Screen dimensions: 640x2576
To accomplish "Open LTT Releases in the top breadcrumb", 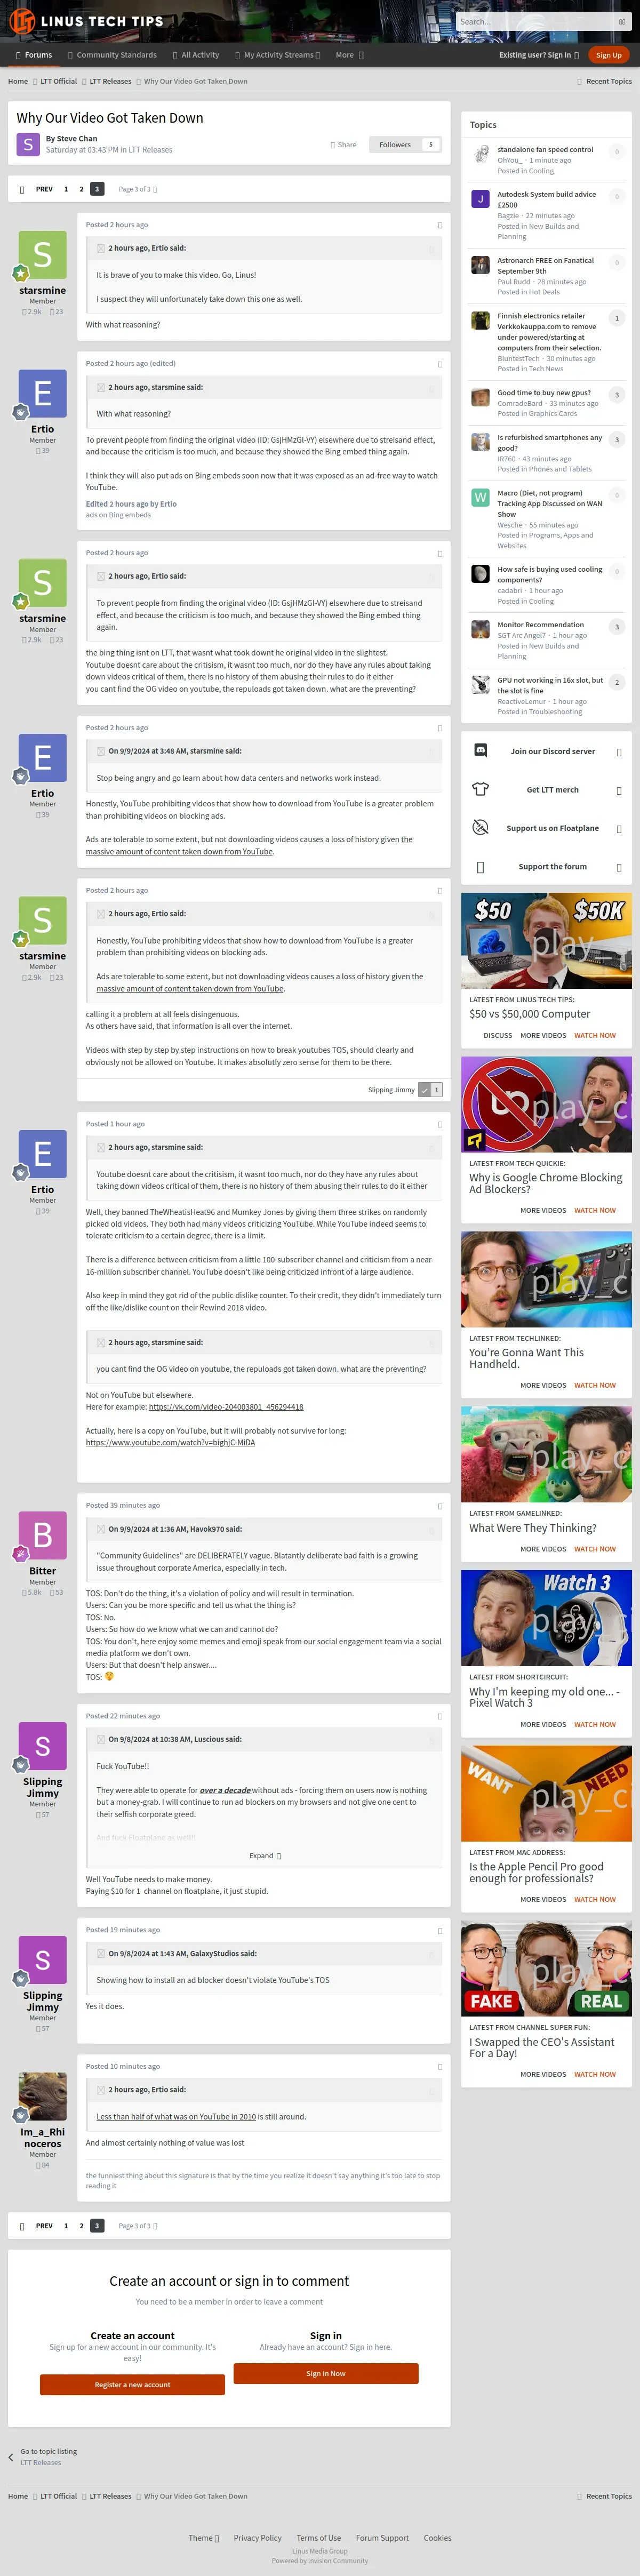I will (x=110, y=81).
